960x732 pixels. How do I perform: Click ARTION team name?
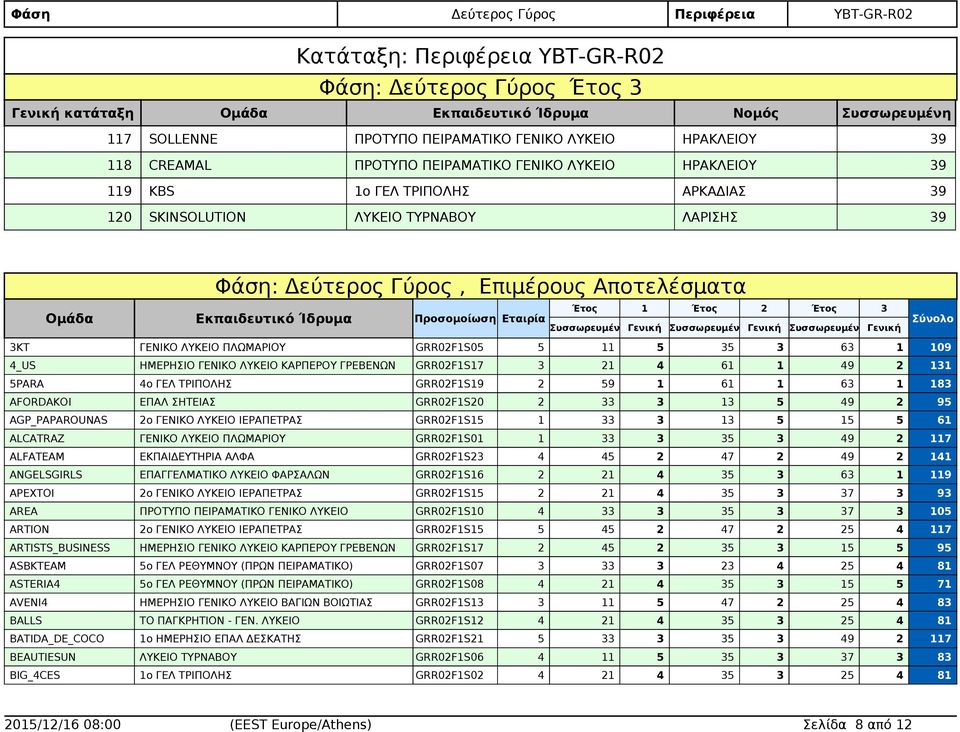(29, 529)
